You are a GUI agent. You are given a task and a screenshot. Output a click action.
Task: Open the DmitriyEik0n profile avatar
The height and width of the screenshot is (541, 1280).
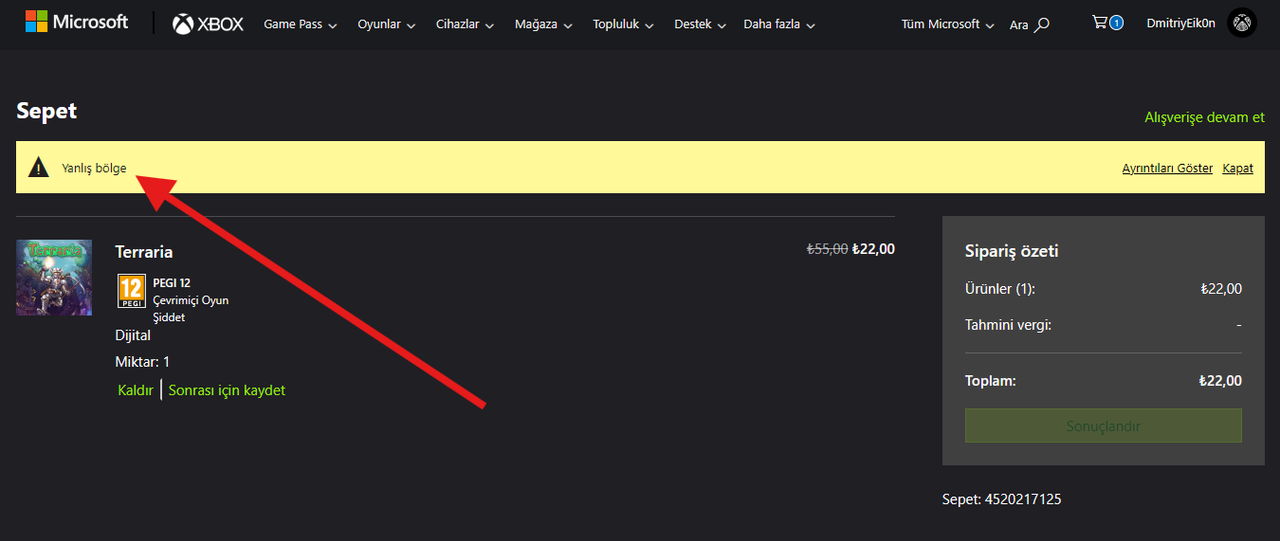point(1242,23)
